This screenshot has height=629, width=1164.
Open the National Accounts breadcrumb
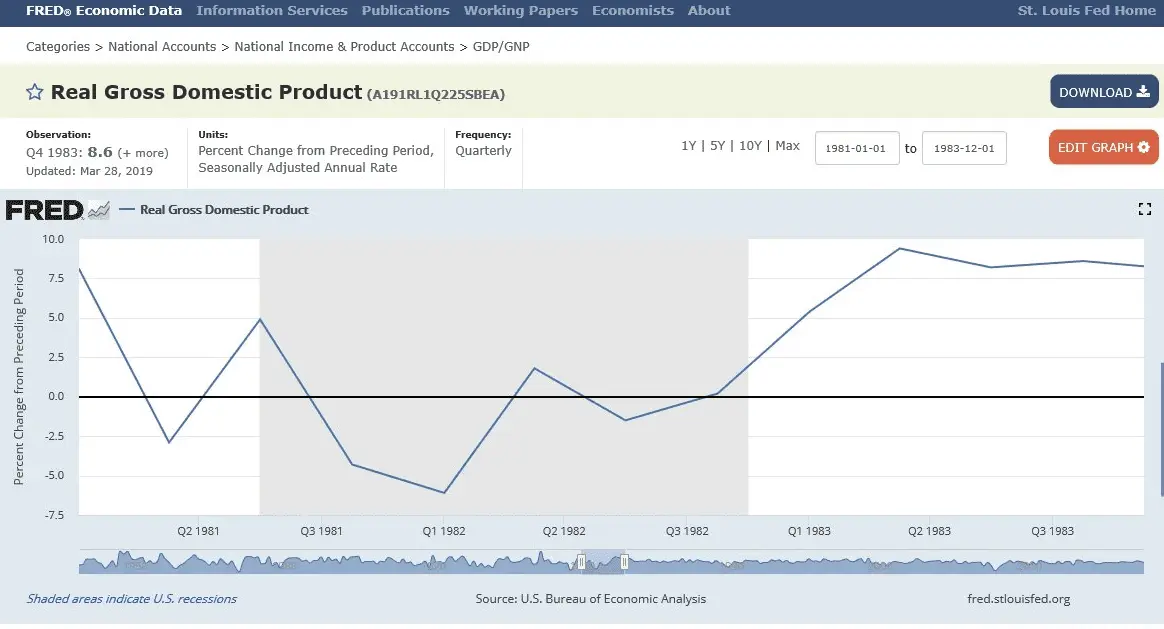pos(162,47)
